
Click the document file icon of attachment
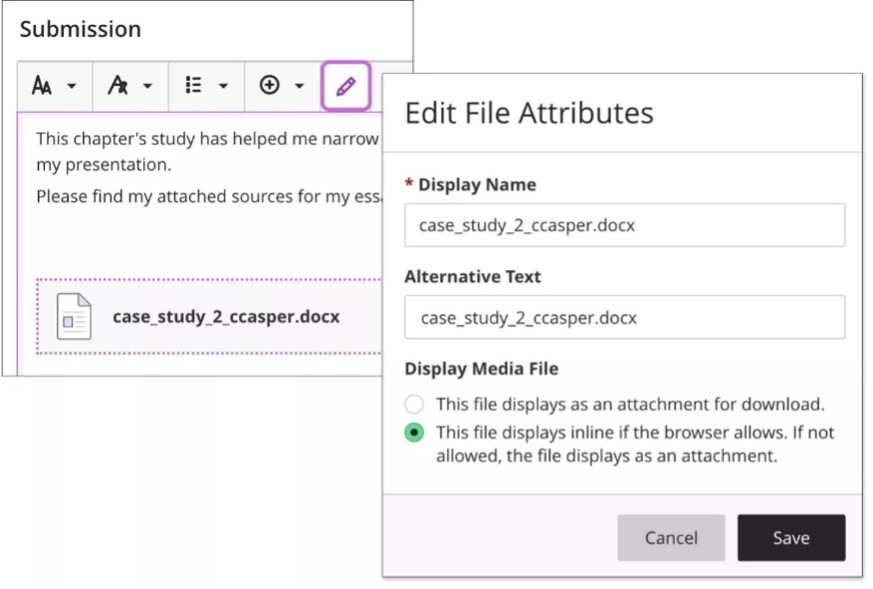(x=74, y=316)
